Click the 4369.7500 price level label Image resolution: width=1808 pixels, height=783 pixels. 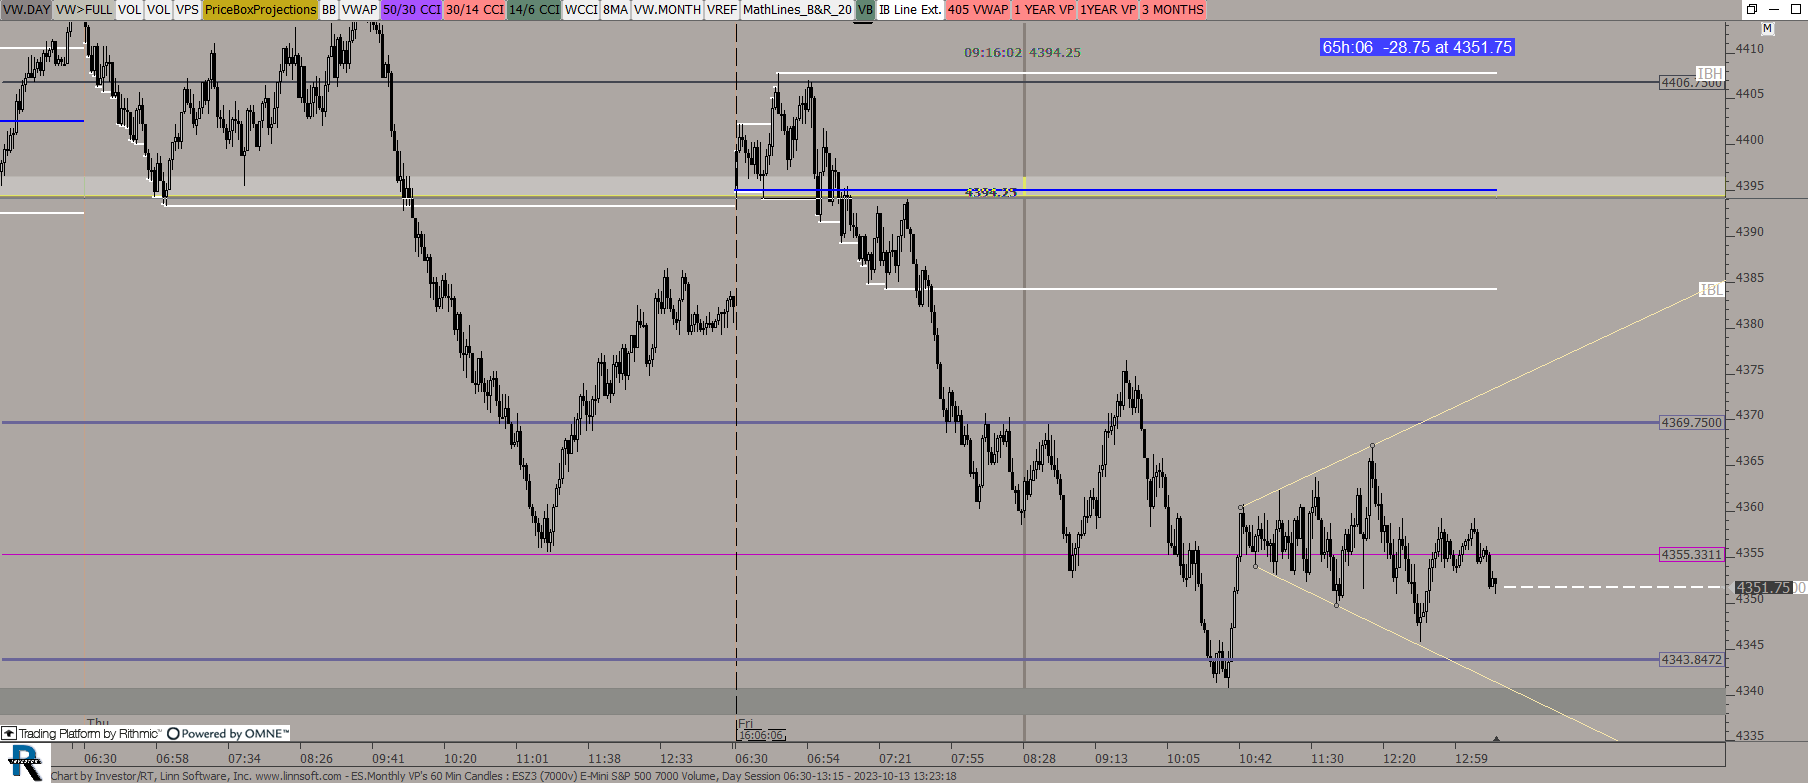1691,423
